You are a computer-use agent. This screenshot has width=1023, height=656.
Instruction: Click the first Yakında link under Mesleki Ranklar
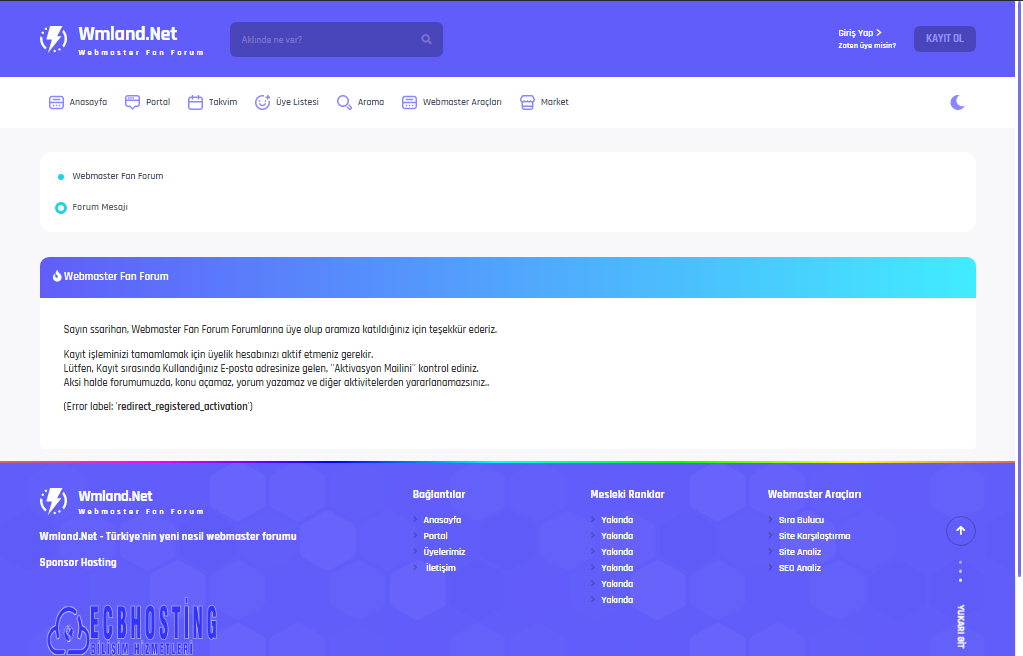[x=617, y=520]
